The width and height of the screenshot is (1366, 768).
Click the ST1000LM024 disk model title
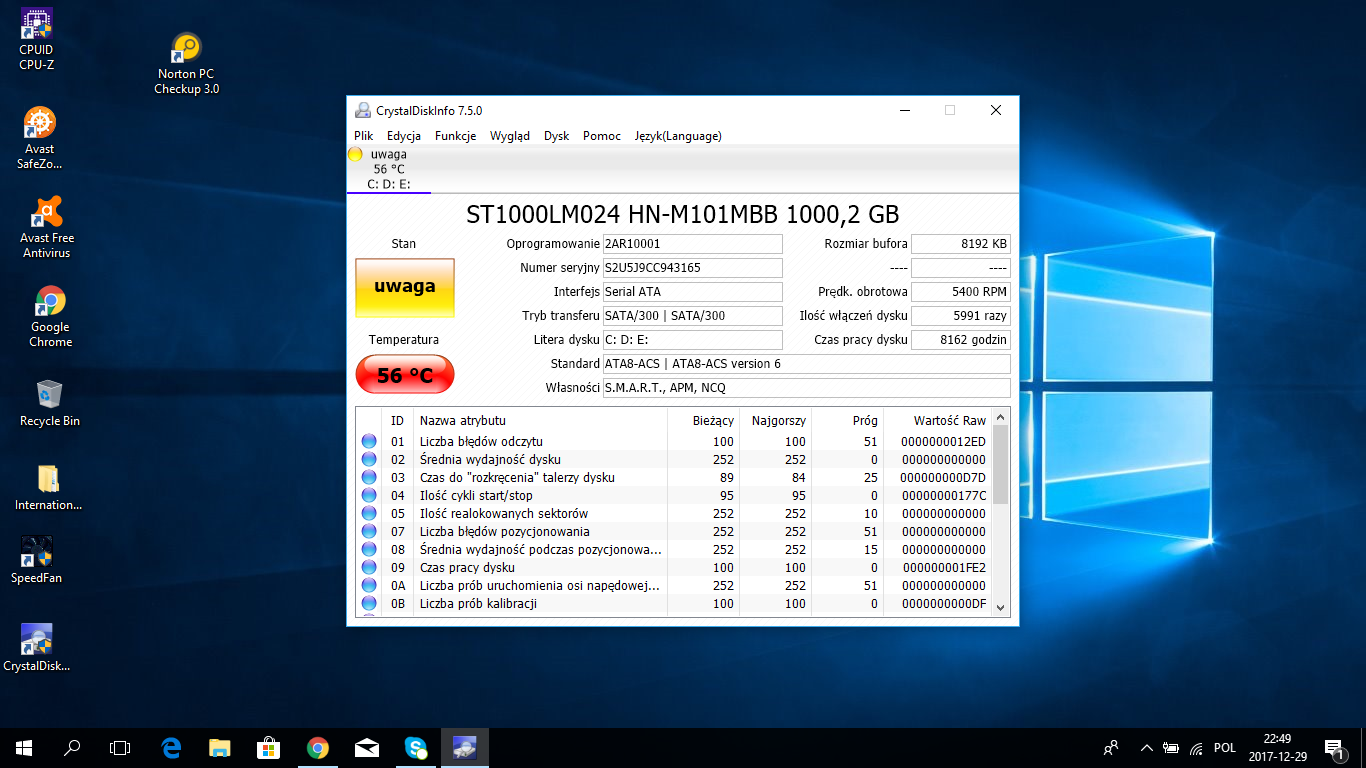pos(683,214)
